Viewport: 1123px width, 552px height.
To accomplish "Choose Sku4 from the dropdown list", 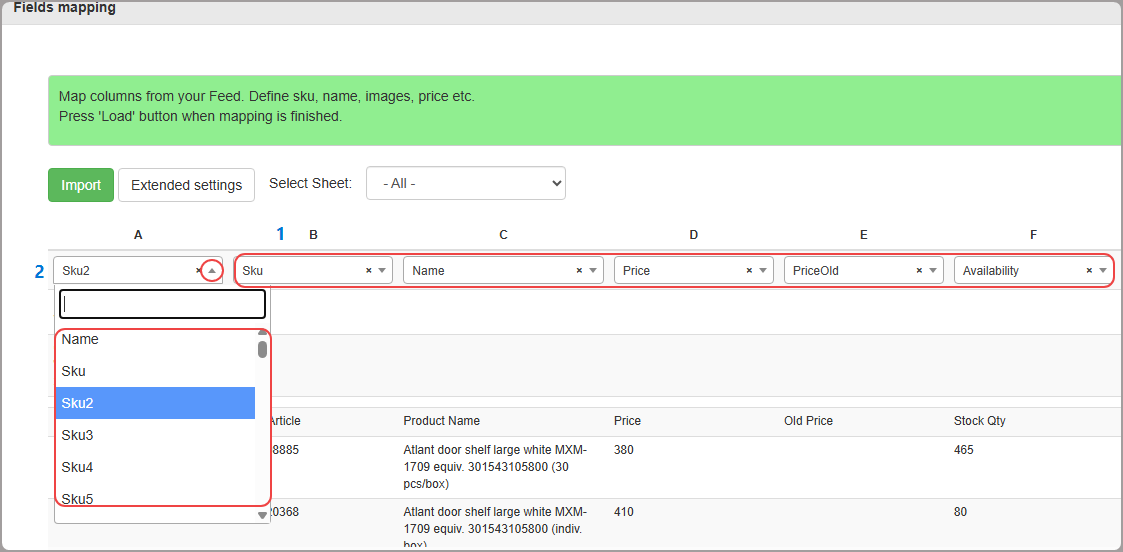I will [155, 468].
